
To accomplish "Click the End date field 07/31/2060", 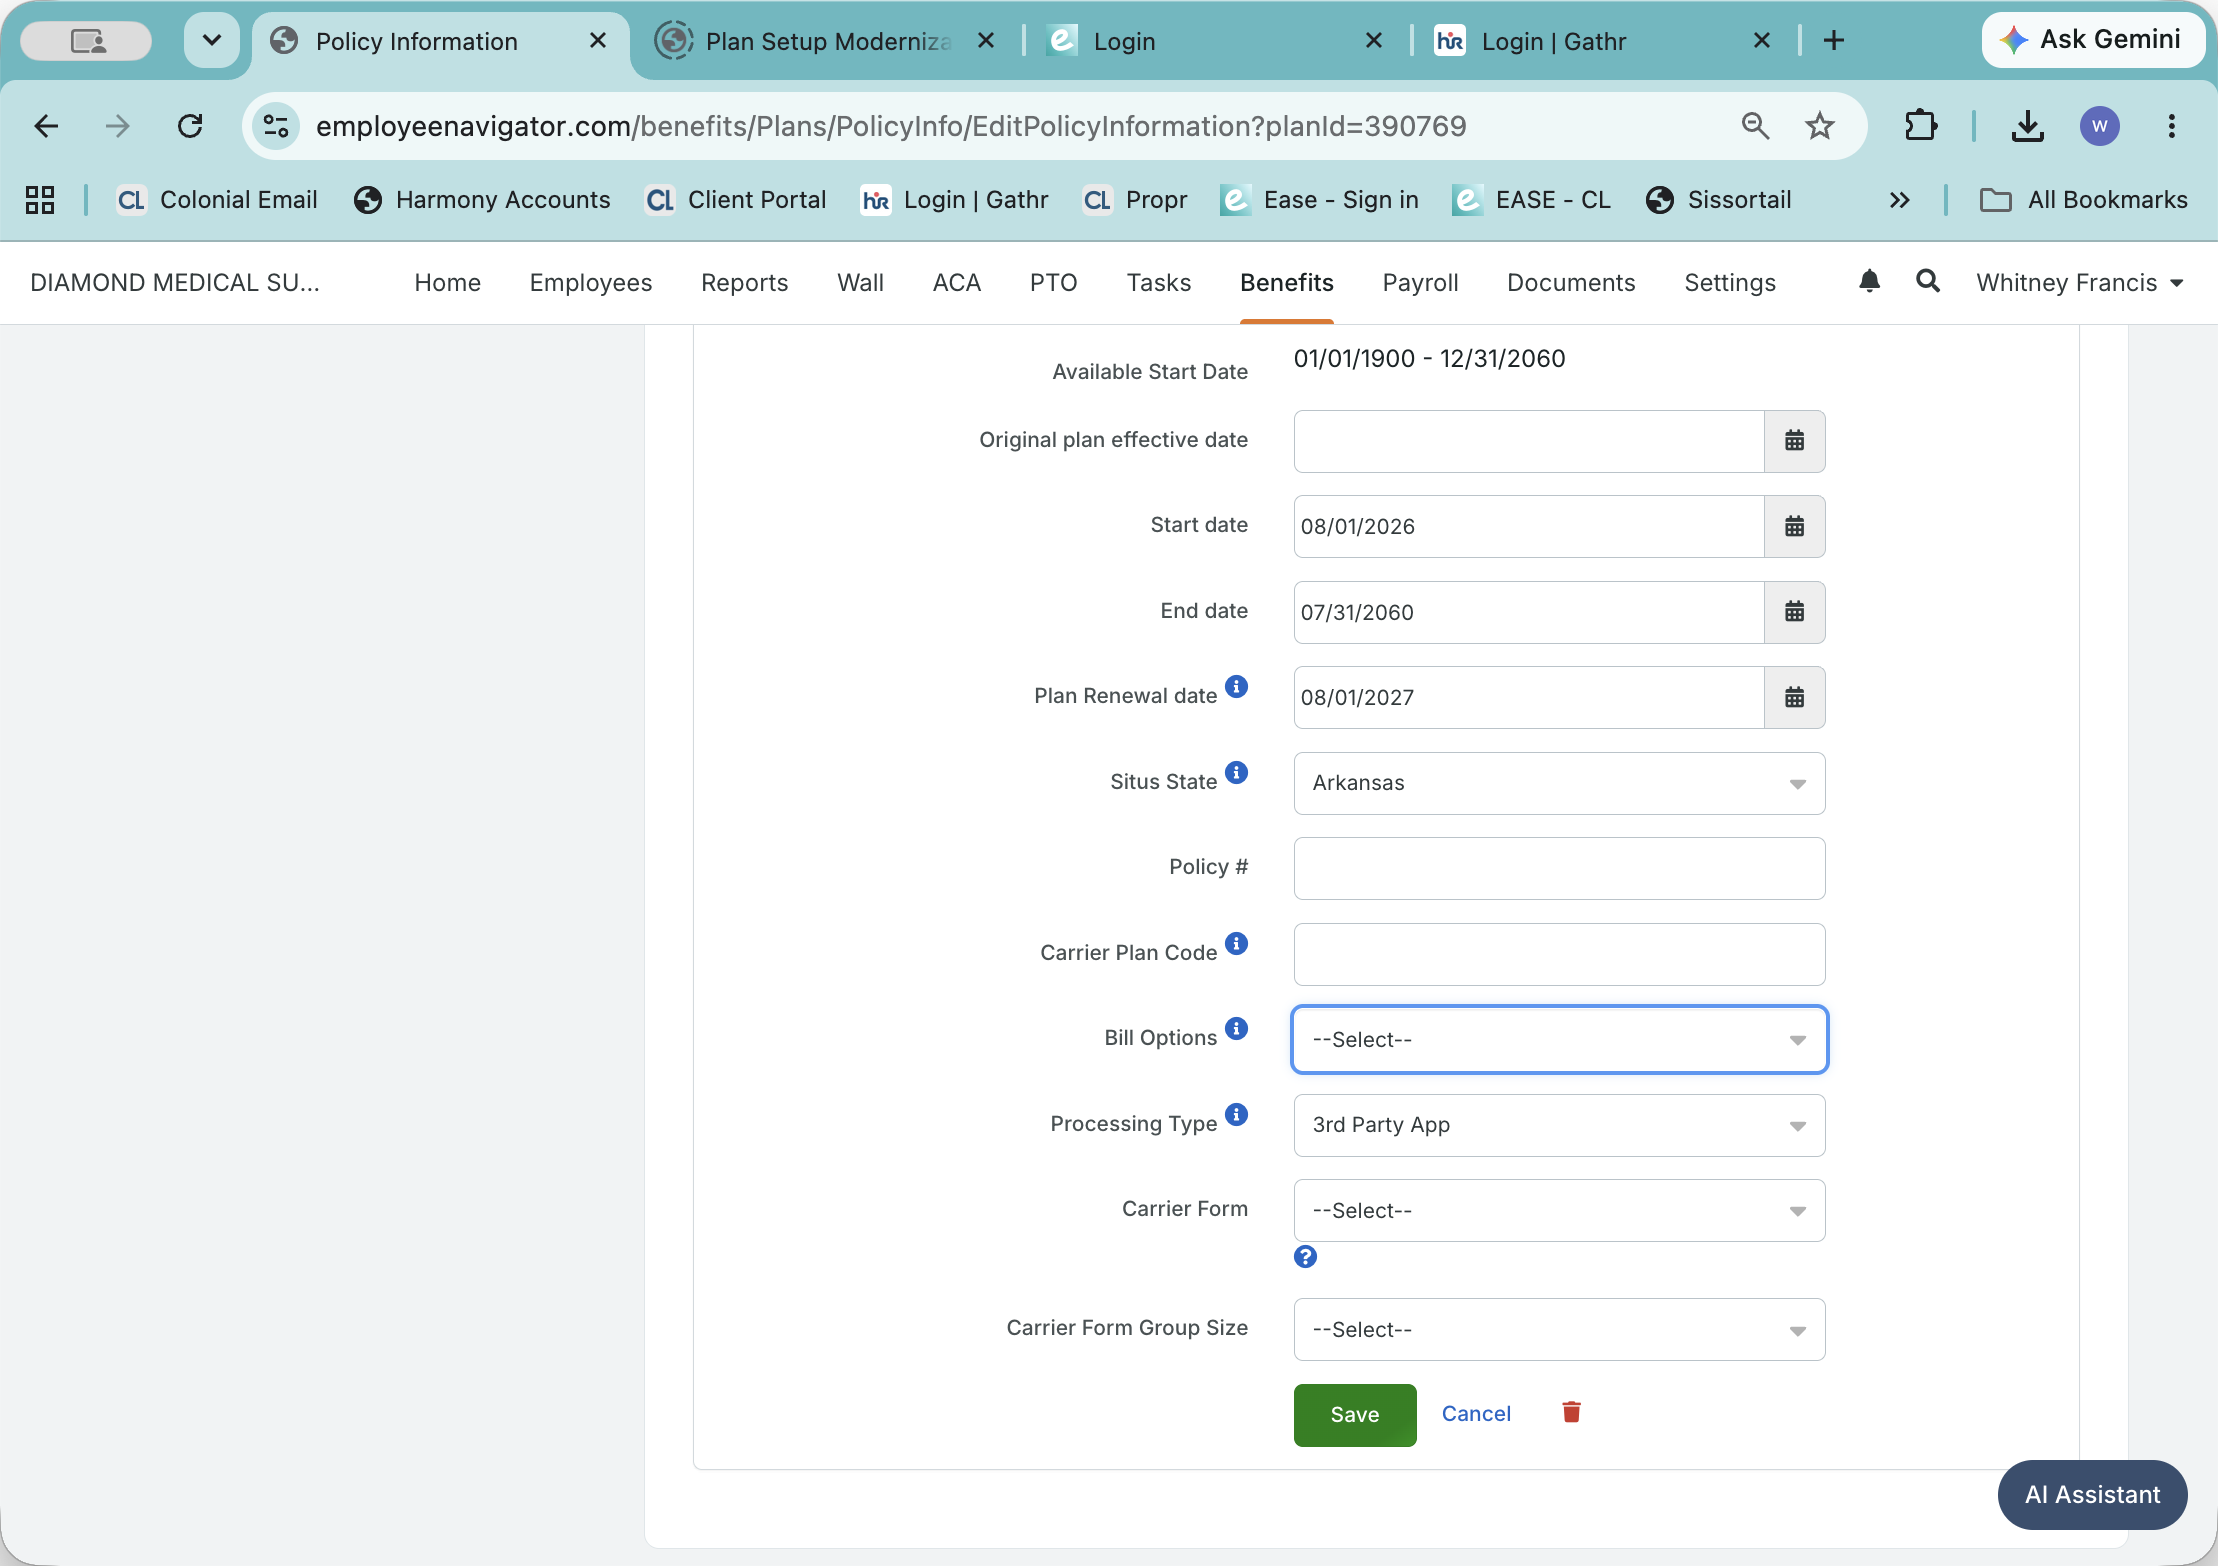I will coord(1529,612).
